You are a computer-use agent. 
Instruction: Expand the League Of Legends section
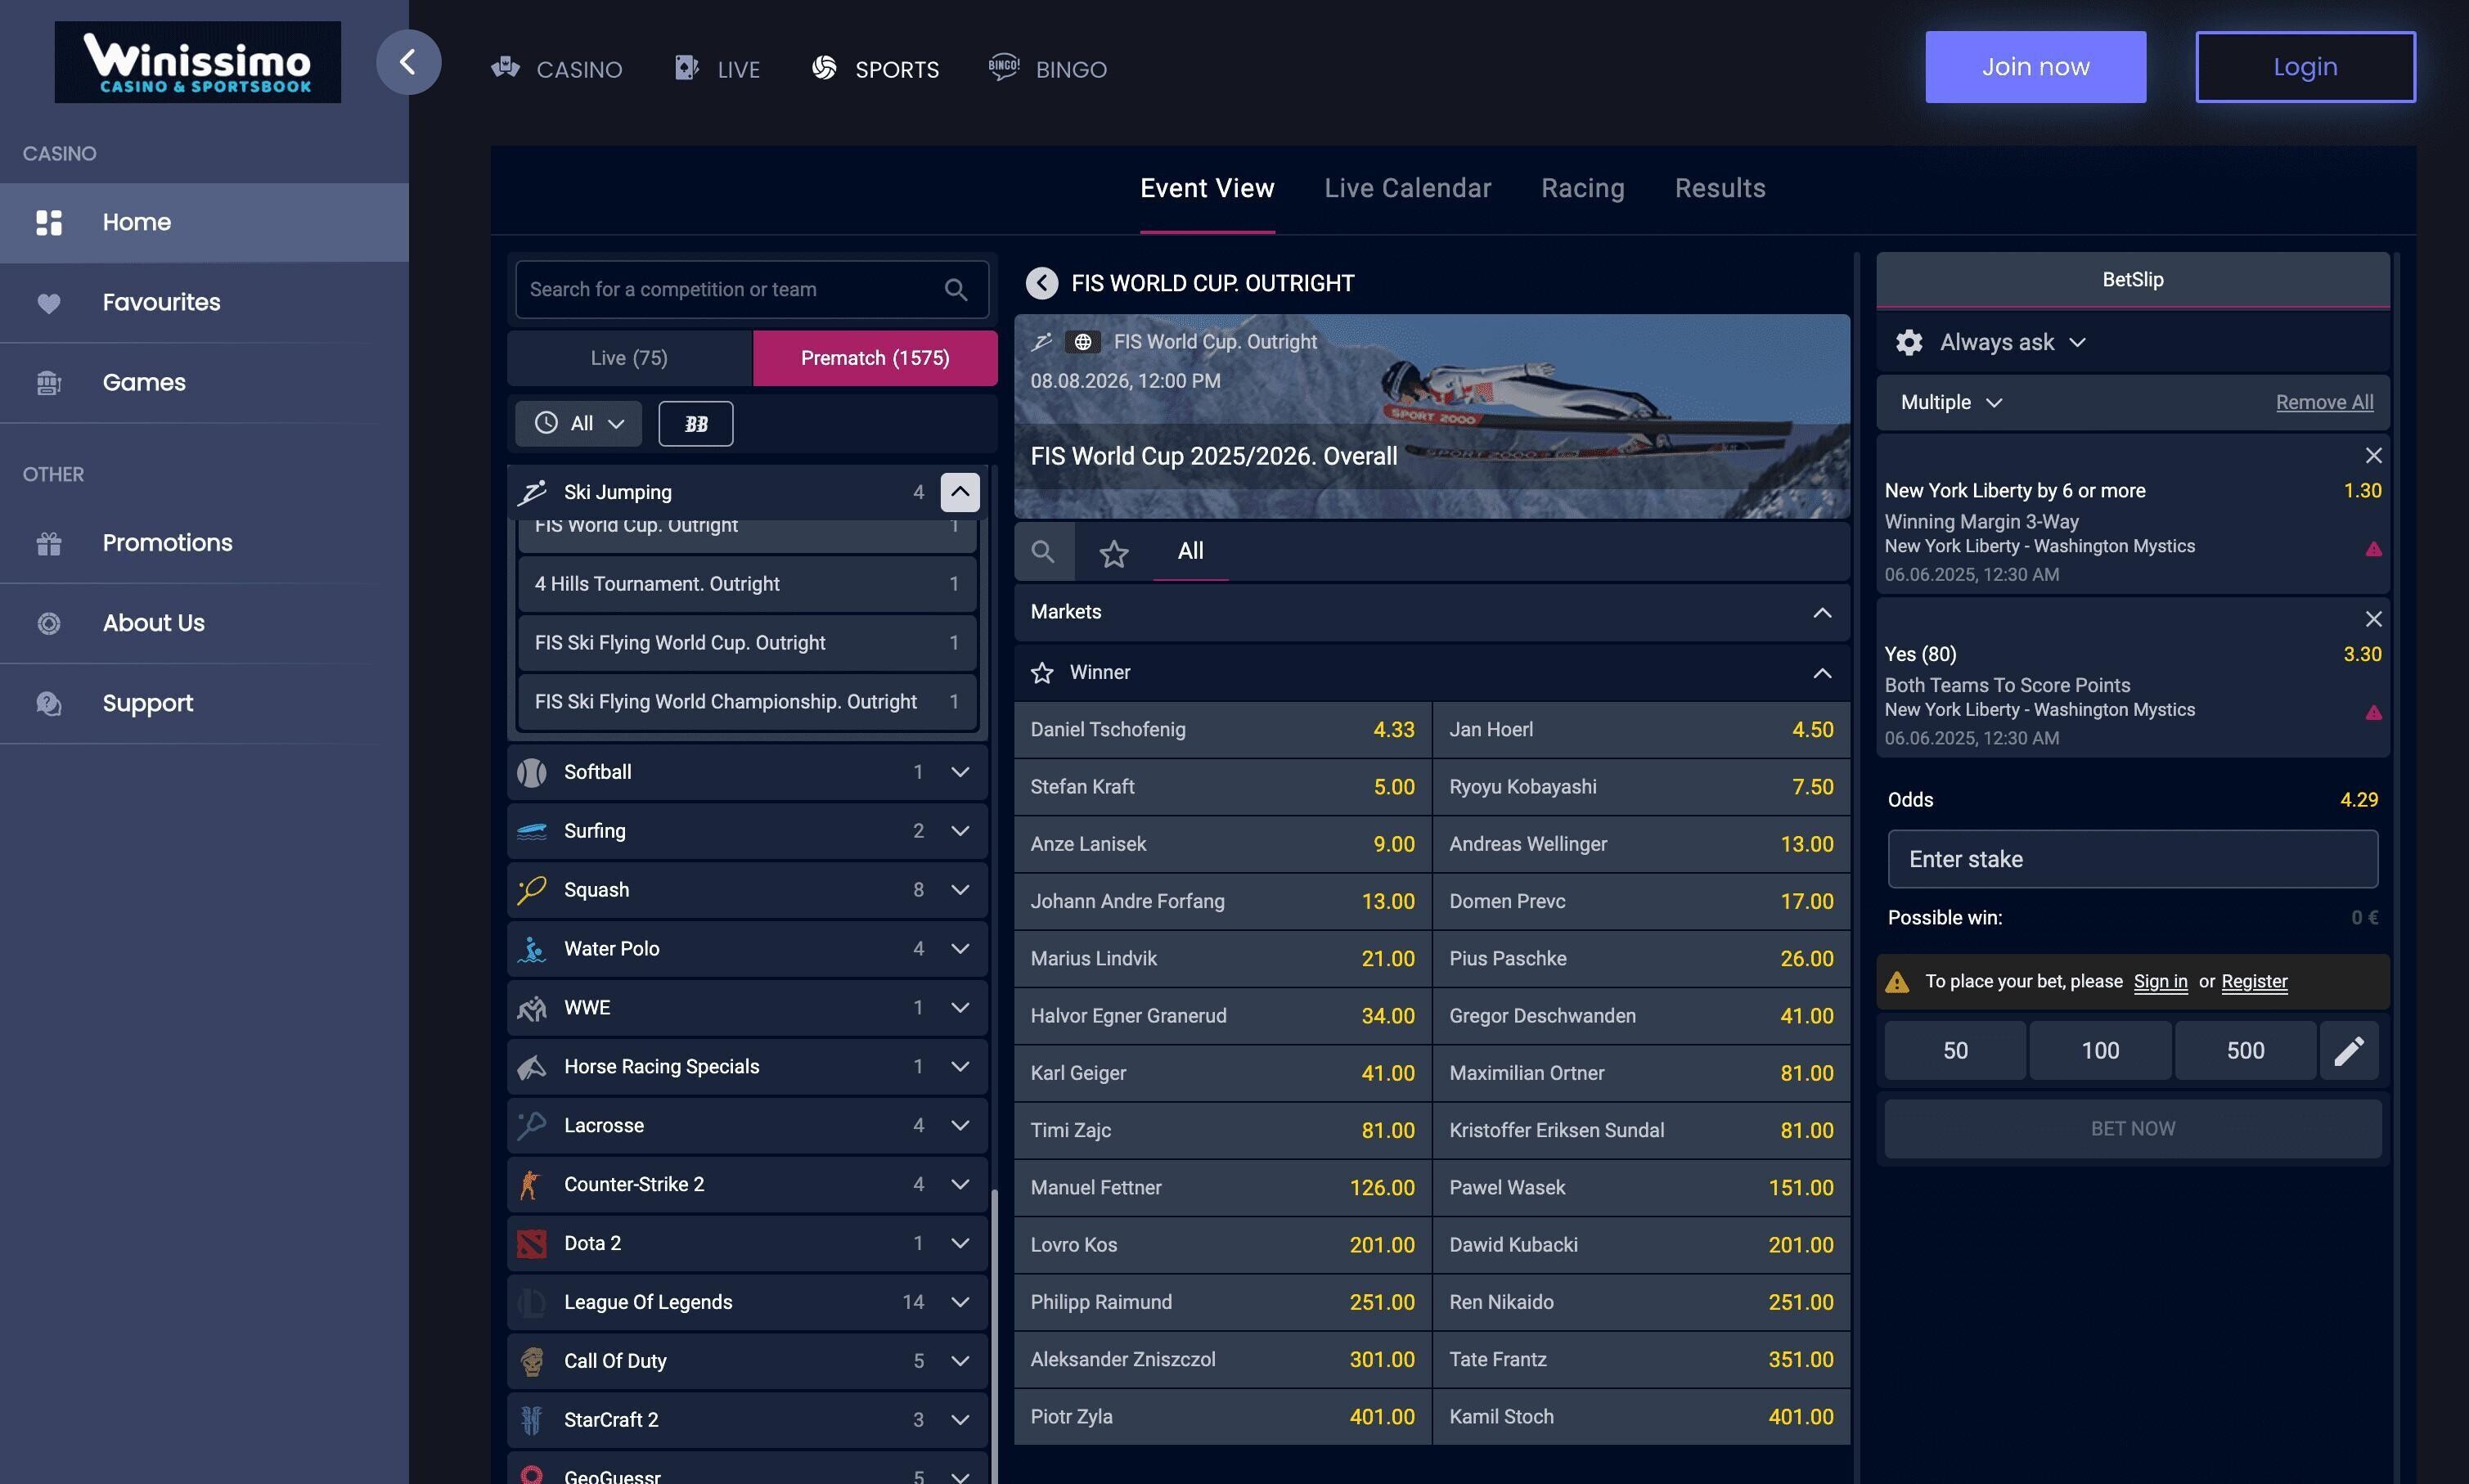pos(959,1302)
